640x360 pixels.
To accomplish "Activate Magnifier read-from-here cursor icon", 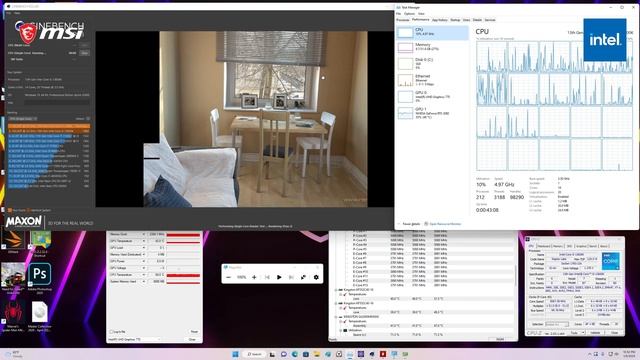I will tap(303, 277).
